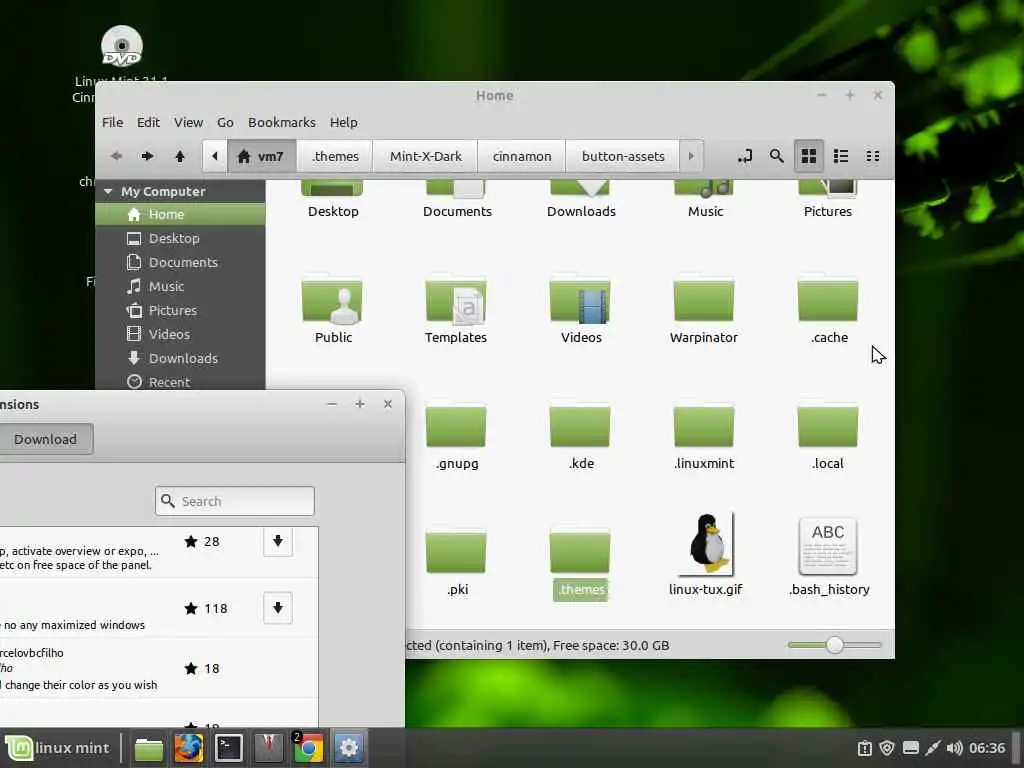Screen dimensions: 1024x768
Task: Launch Firefox from the panel
Action: [x=189, y=748]
